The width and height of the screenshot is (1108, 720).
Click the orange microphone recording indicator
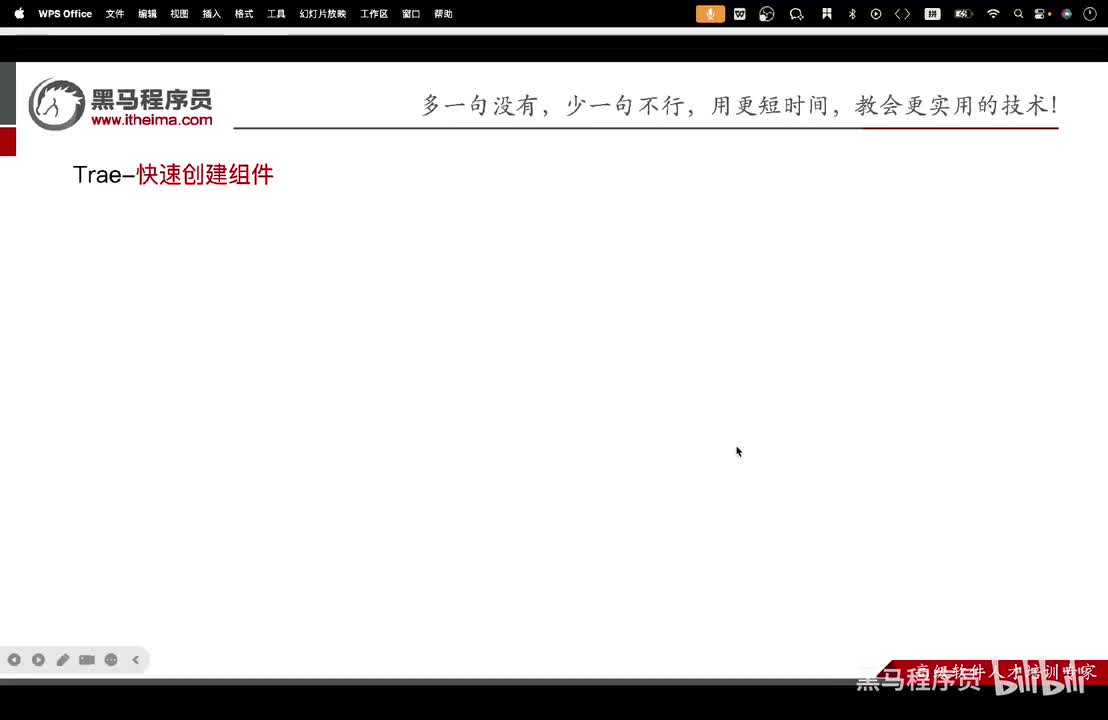point(710,13)
